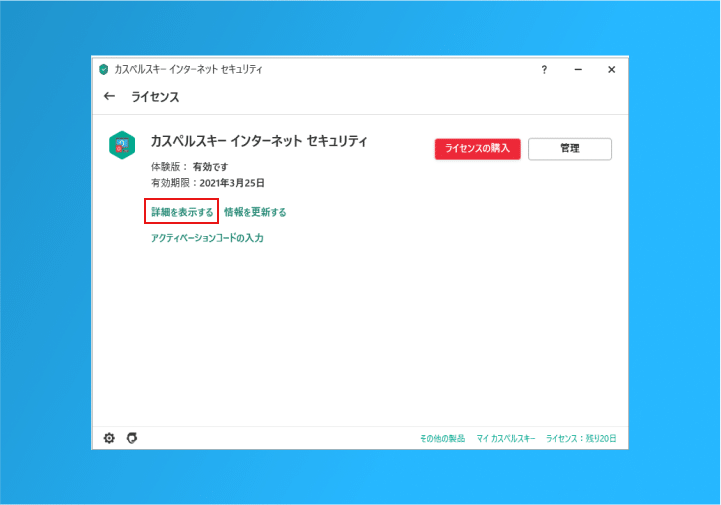Open the support headset icon
The image size is (721, 505).
coord(131,438)
